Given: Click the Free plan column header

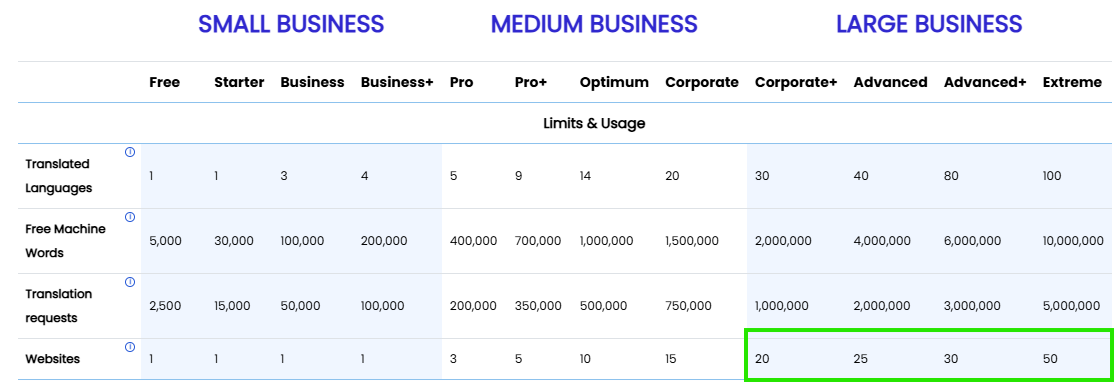Looking at the screenshot, I should tap(165, 82).
